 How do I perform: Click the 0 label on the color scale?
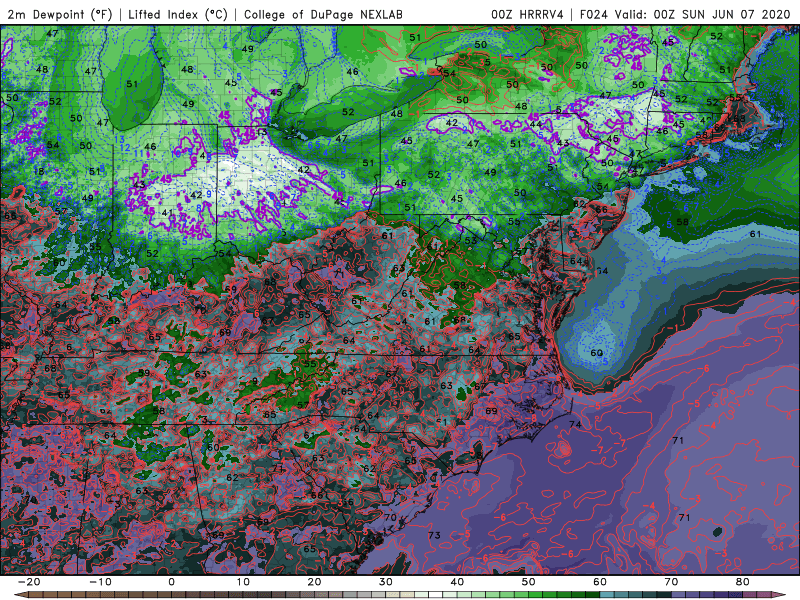coord(171,582)
